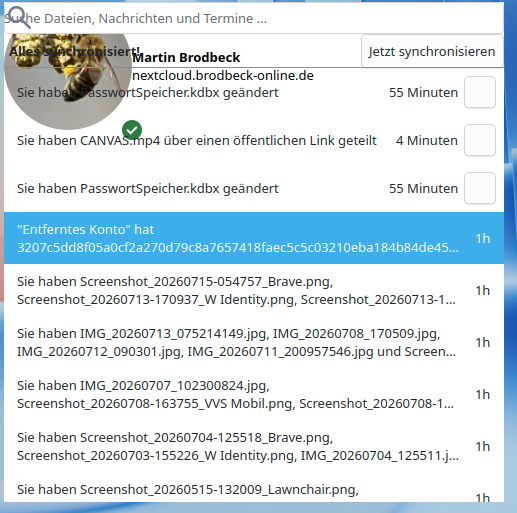The width and height of the screenshot is (517, 513).
Task: Open the IMG_20260713_075214149.jpg activity entry
Action: (x=254, y=342)
